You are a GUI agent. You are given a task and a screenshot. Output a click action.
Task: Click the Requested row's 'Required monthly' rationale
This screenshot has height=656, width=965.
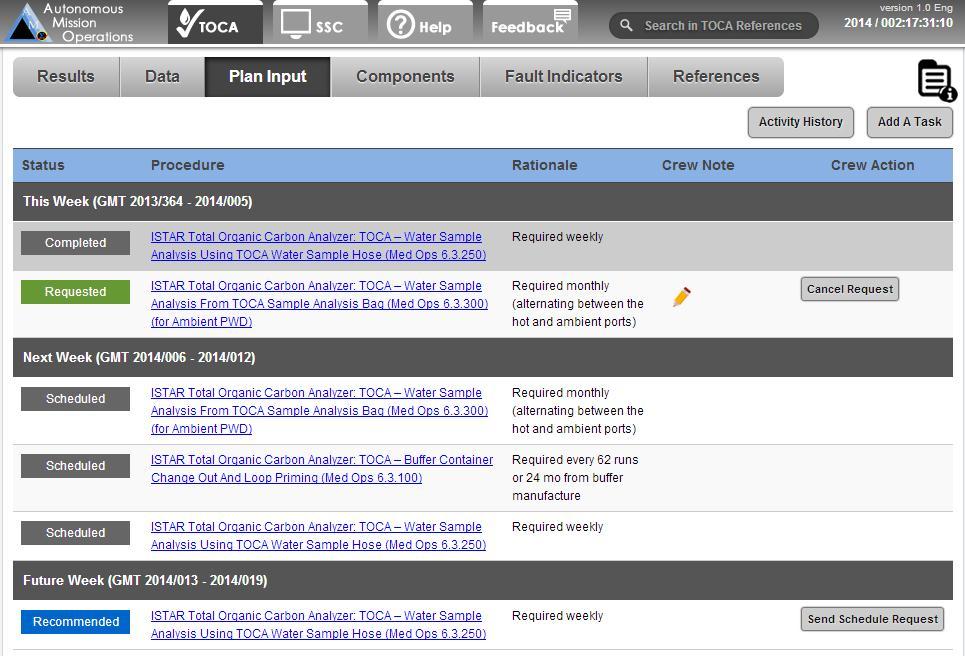[x=578, y=303]
